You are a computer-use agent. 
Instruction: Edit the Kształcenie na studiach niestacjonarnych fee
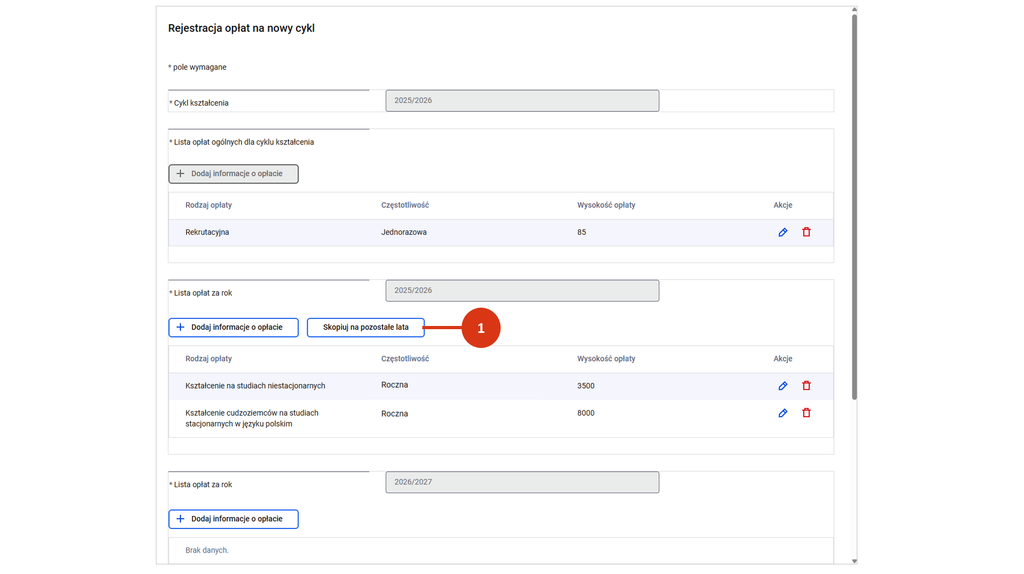pos(782,386)
